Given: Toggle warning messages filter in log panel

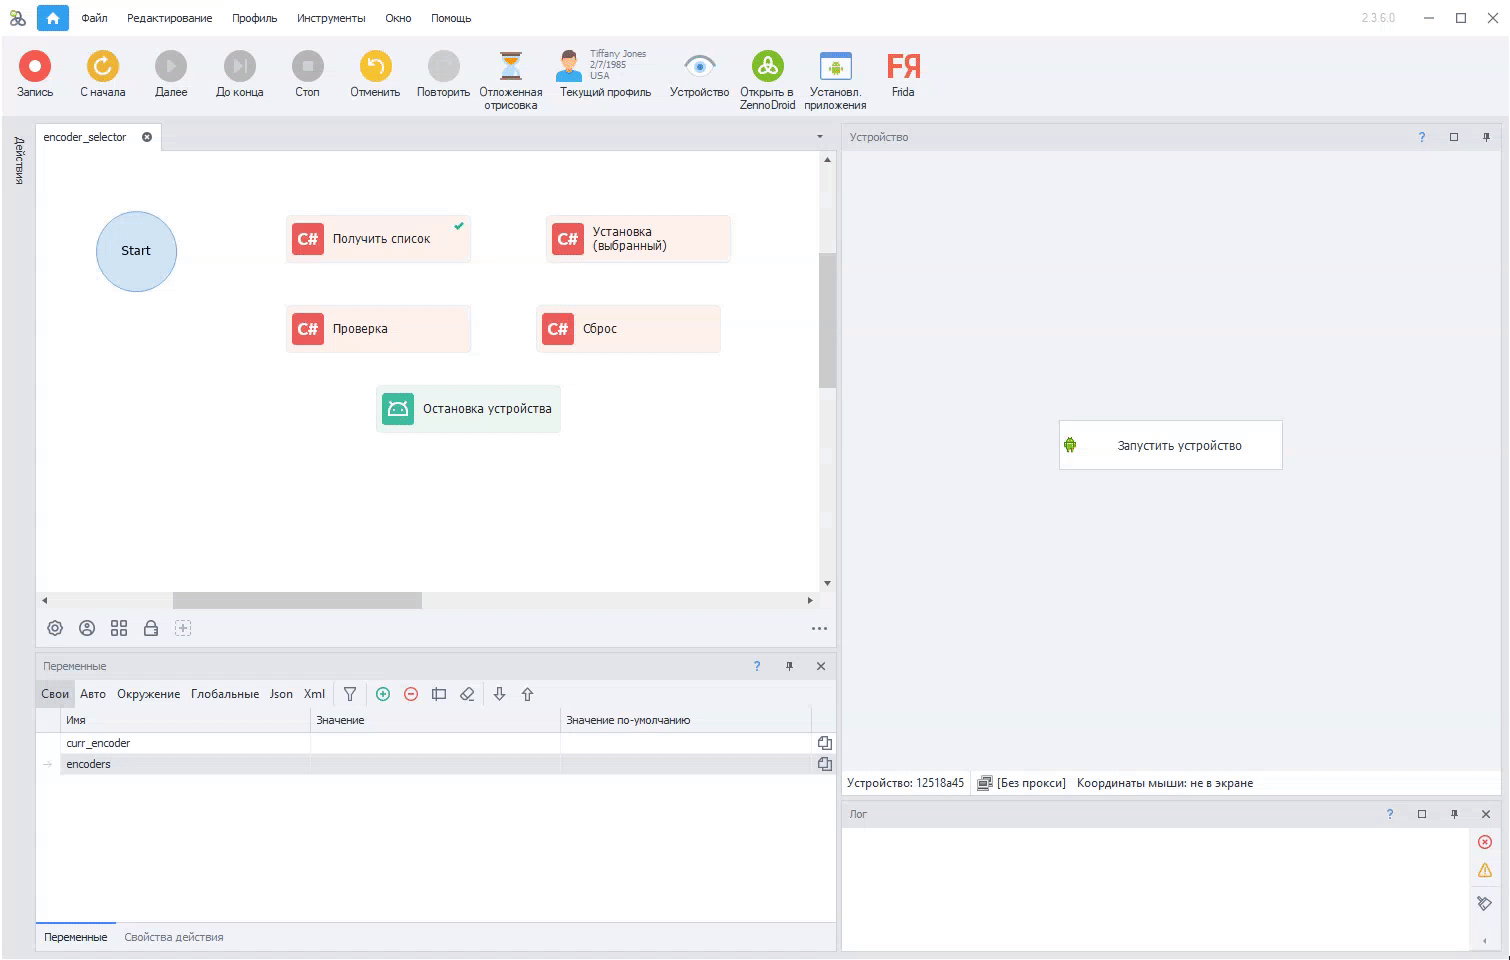Looking at the screenshot, I should 1484,869.
